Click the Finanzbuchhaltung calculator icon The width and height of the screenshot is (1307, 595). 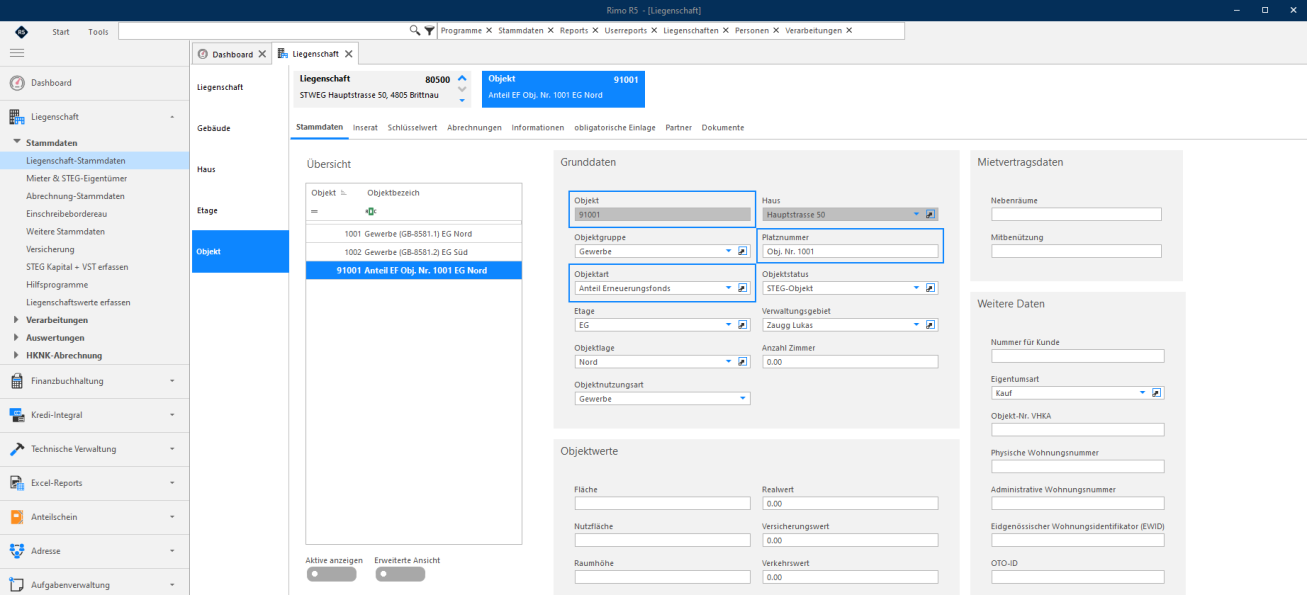(17, 381)
